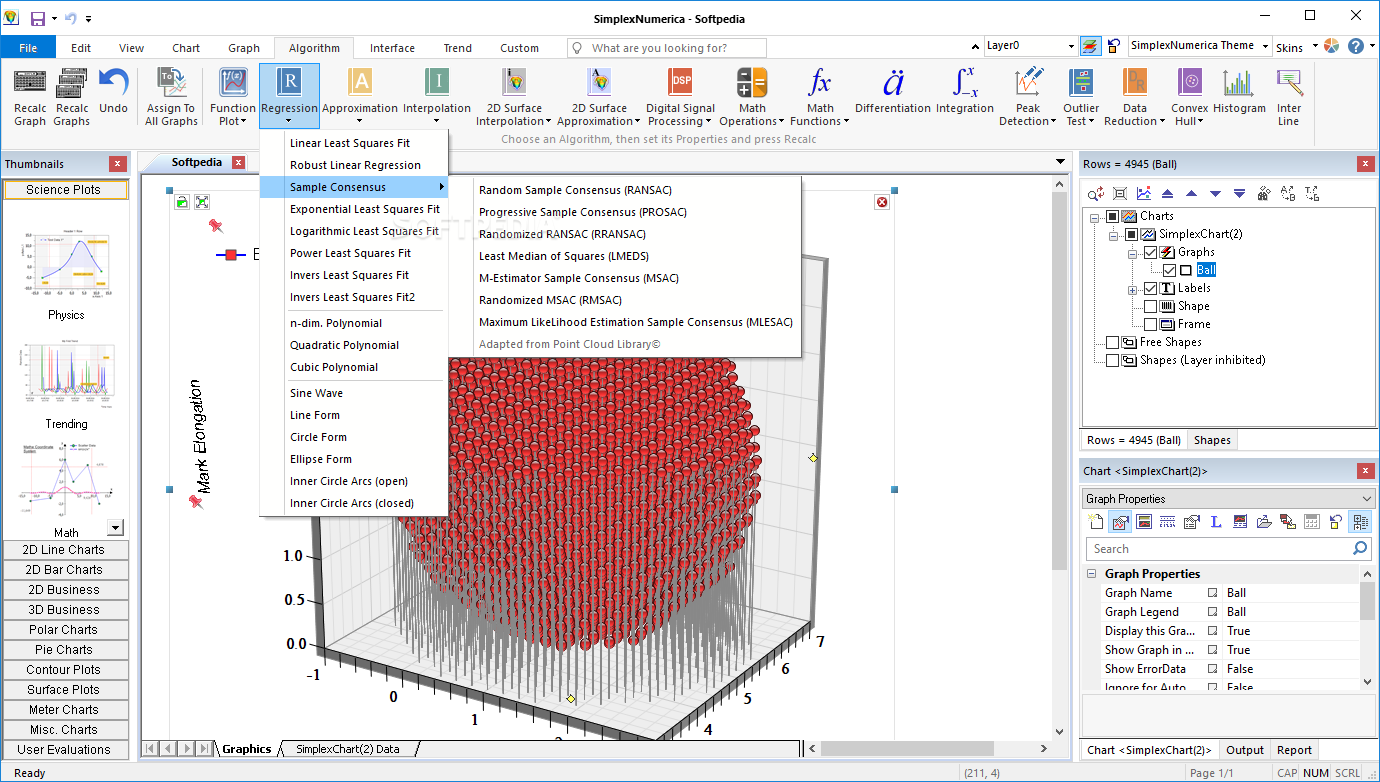Open the Data Reduction tool

(1135, 97)
